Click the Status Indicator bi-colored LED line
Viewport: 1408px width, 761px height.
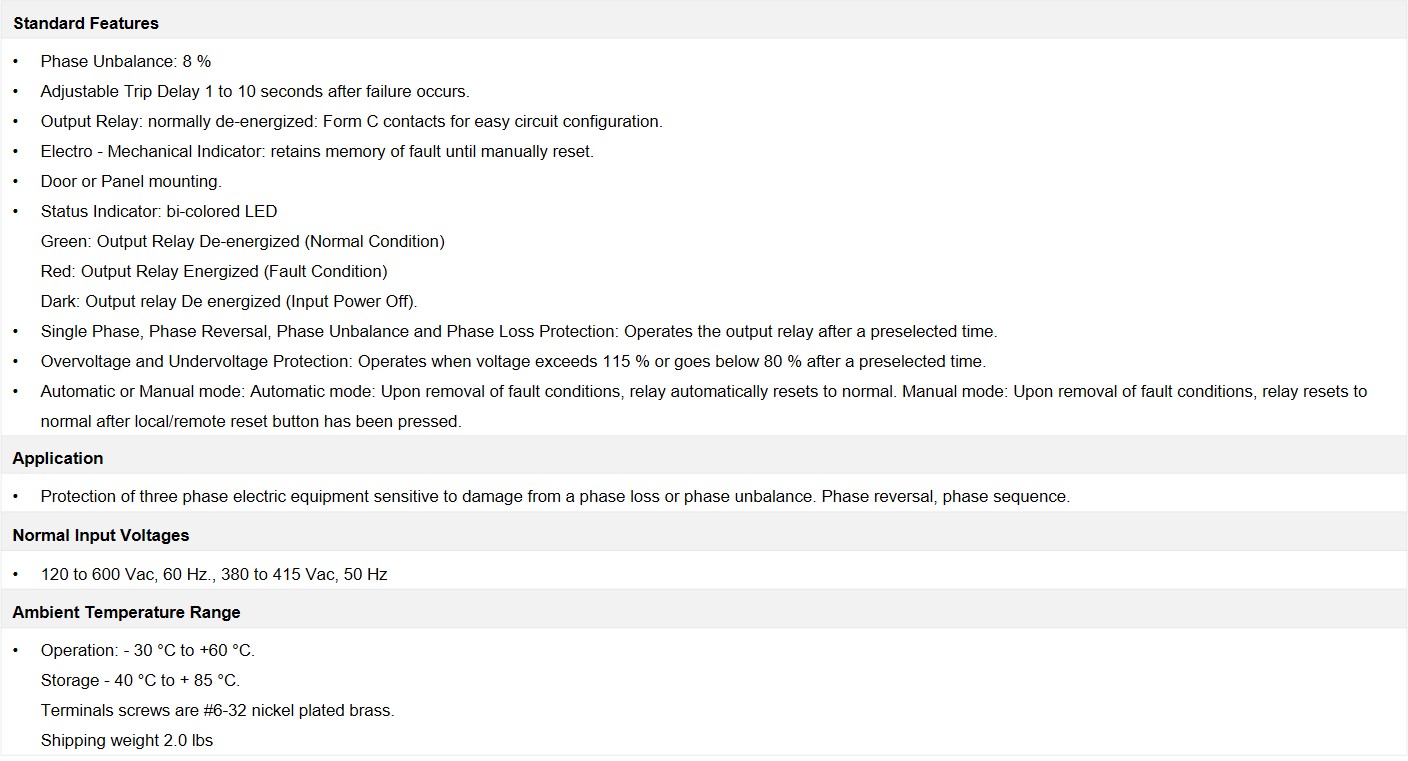pyautogui.click(x=159, y=211)
